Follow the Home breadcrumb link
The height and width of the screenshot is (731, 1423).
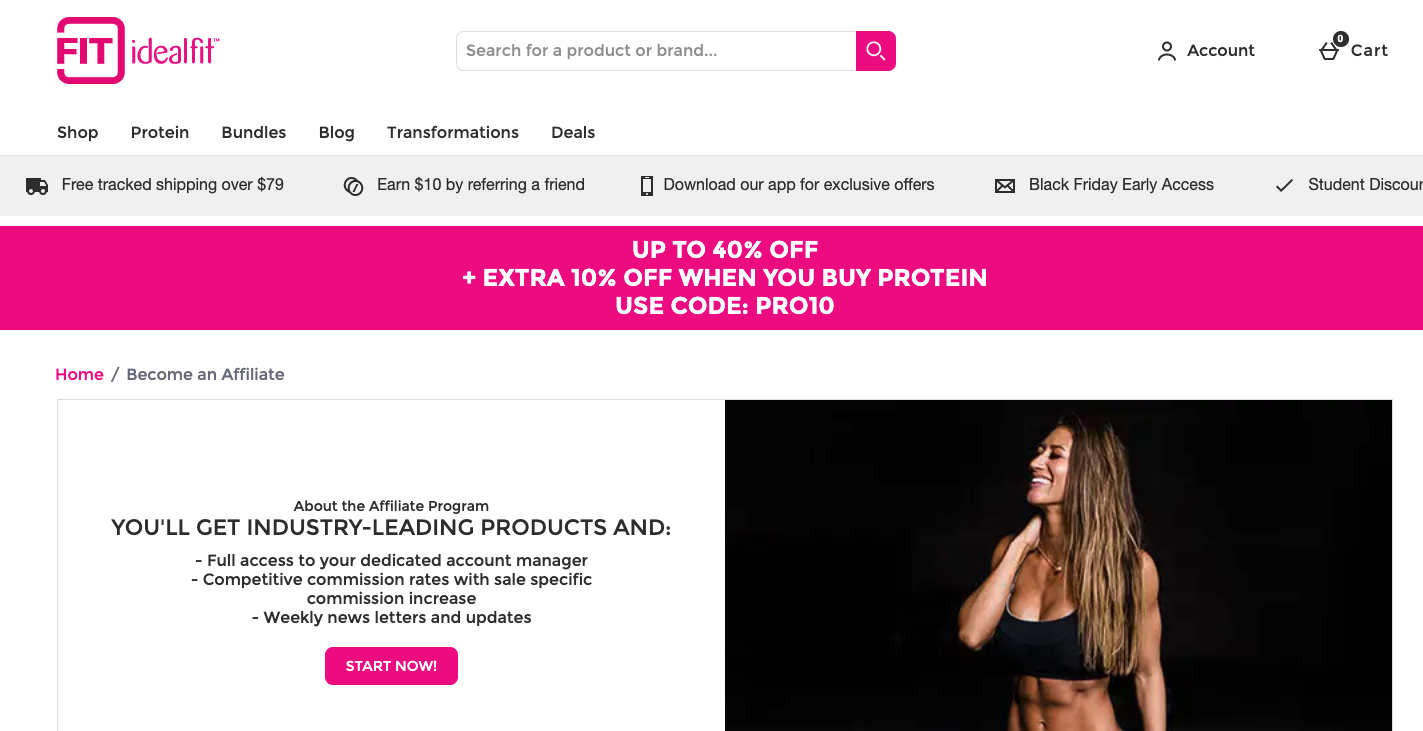pyautogui.click(x=80, y=374)
